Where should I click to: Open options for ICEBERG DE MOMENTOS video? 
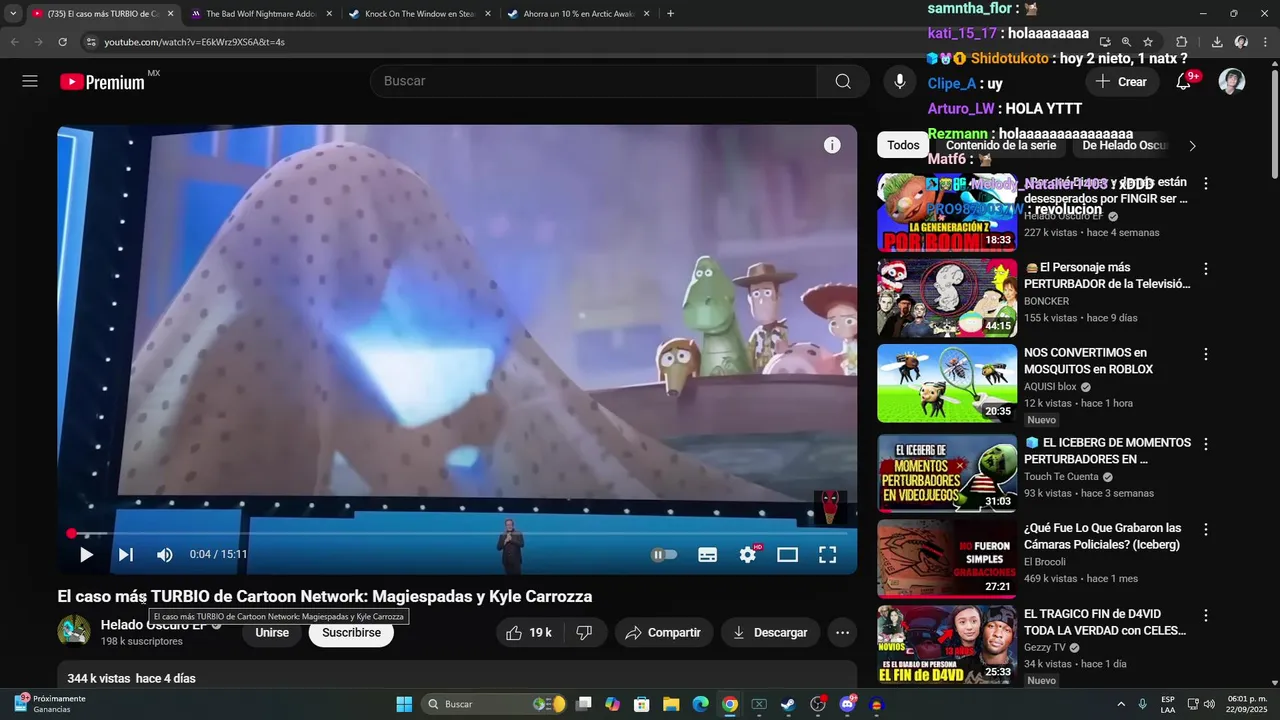[1206, 444]
